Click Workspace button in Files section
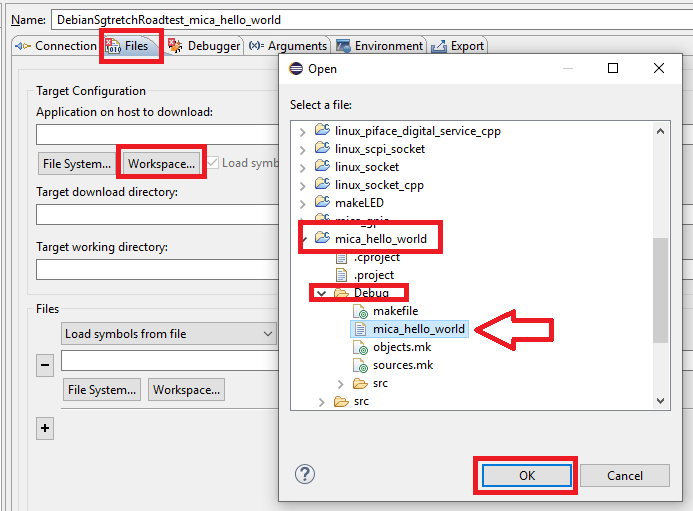 tap(187, 389)
